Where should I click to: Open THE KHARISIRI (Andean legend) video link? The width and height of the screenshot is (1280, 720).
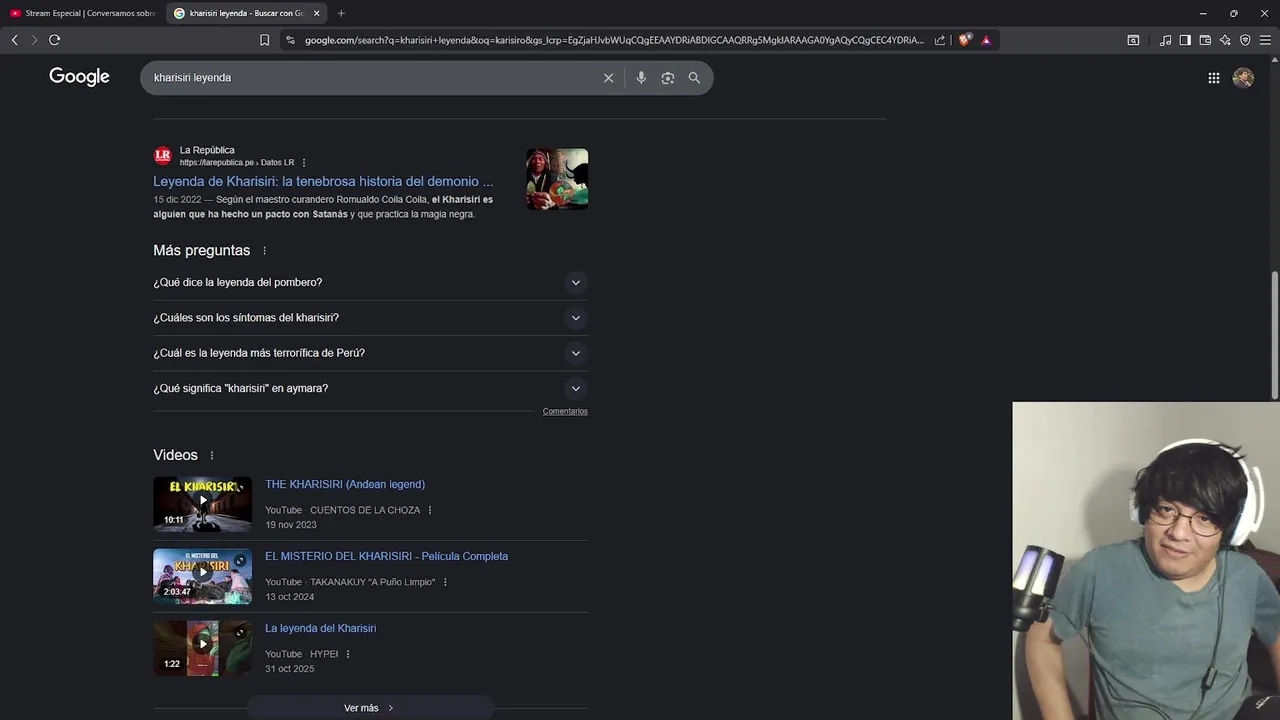coord(345,484)
